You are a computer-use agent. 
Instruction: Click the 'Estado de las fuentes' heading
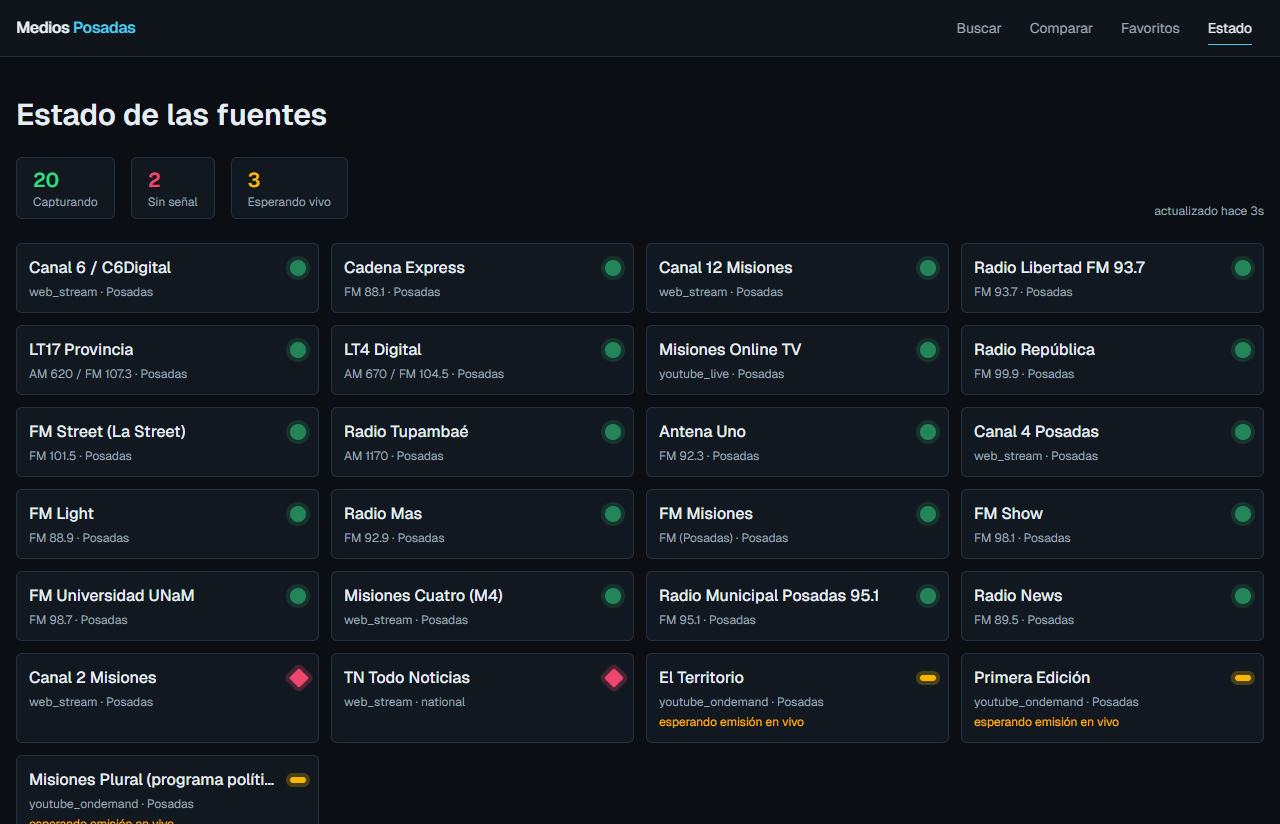click(172, 115)
